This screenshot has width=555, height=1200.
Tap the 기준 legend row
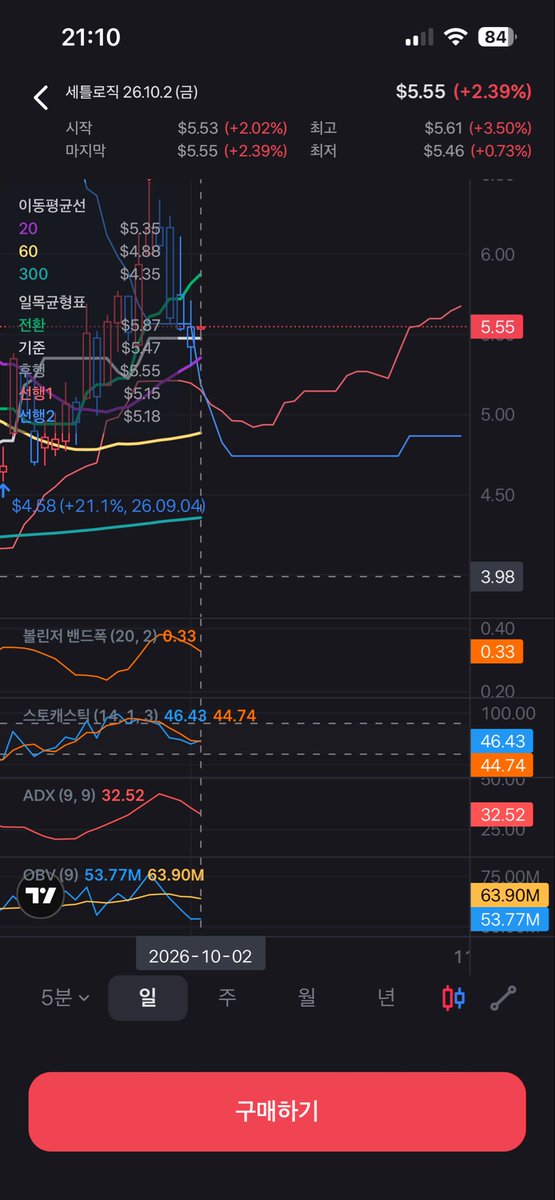89,348
